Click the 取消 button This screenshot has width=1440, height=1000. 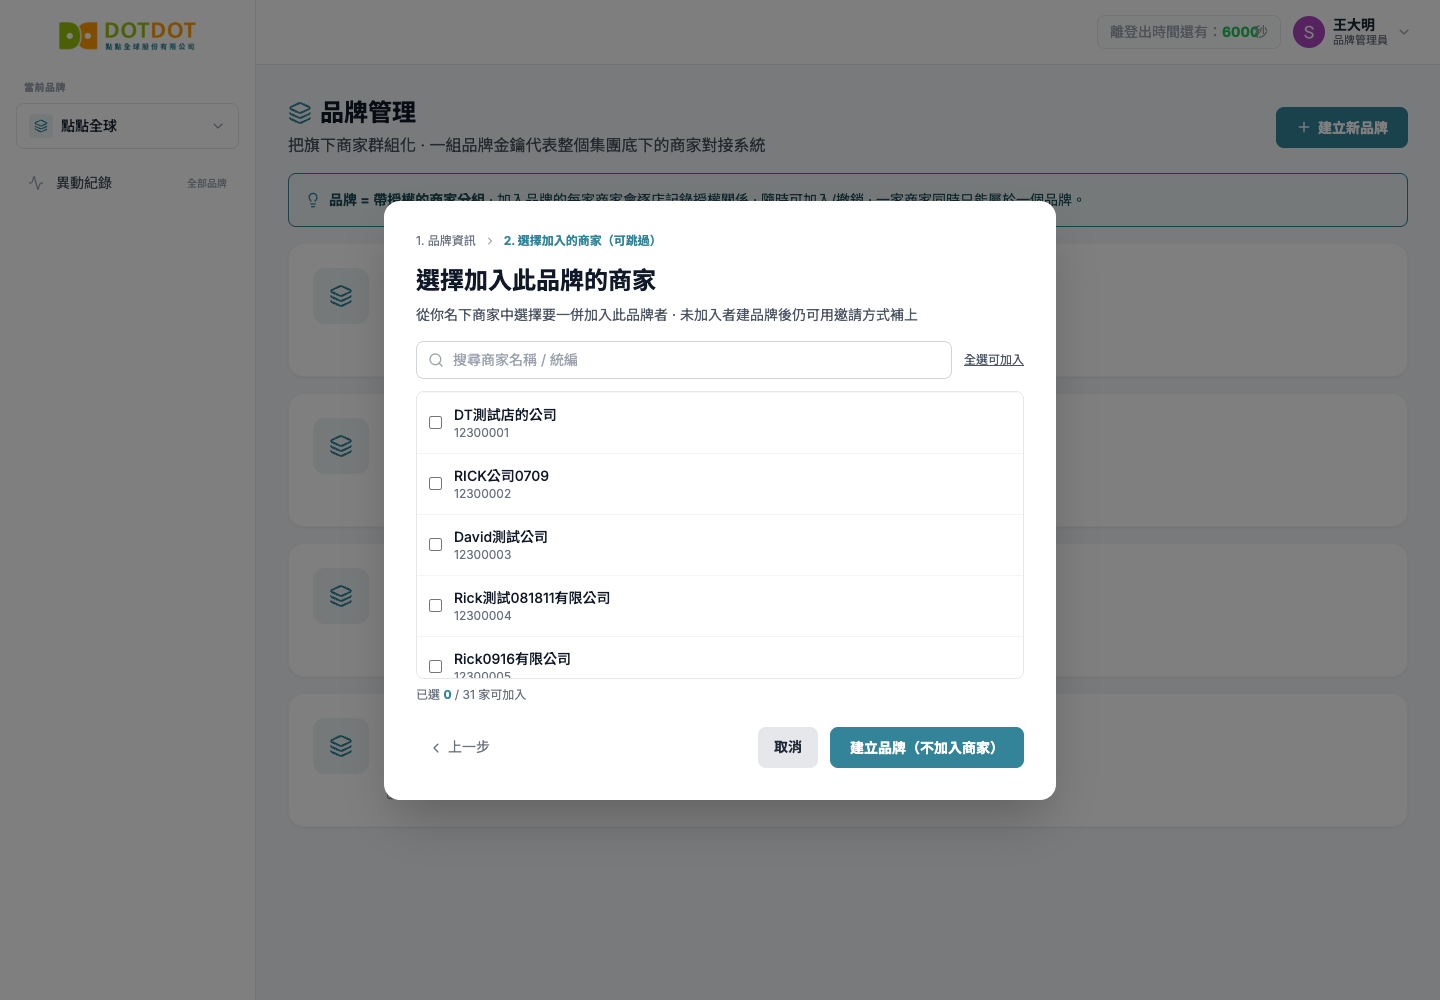pyautogui.click(x=788, y=748)
